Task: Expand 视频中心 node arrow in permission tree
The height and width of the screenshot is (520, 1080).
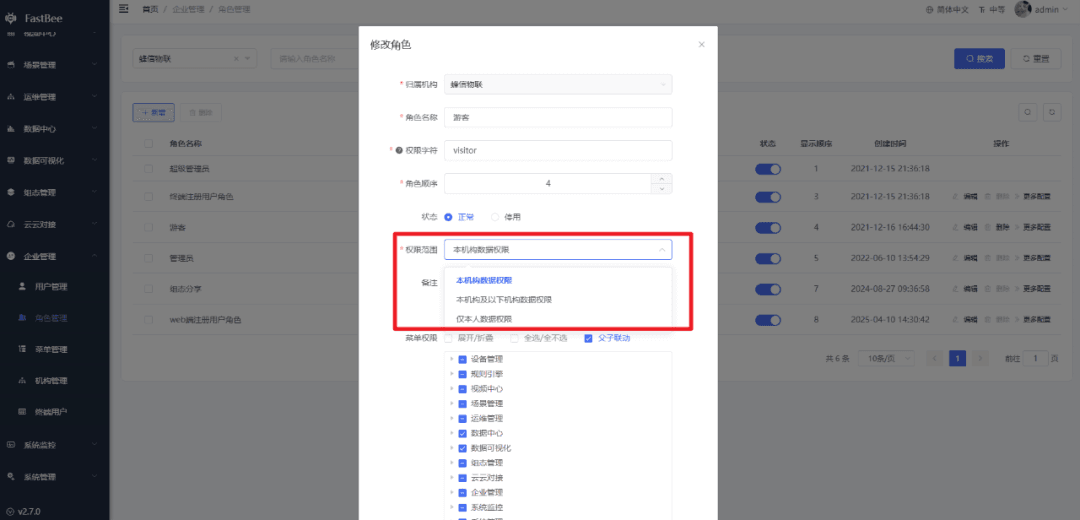Action: pos(452,388)
